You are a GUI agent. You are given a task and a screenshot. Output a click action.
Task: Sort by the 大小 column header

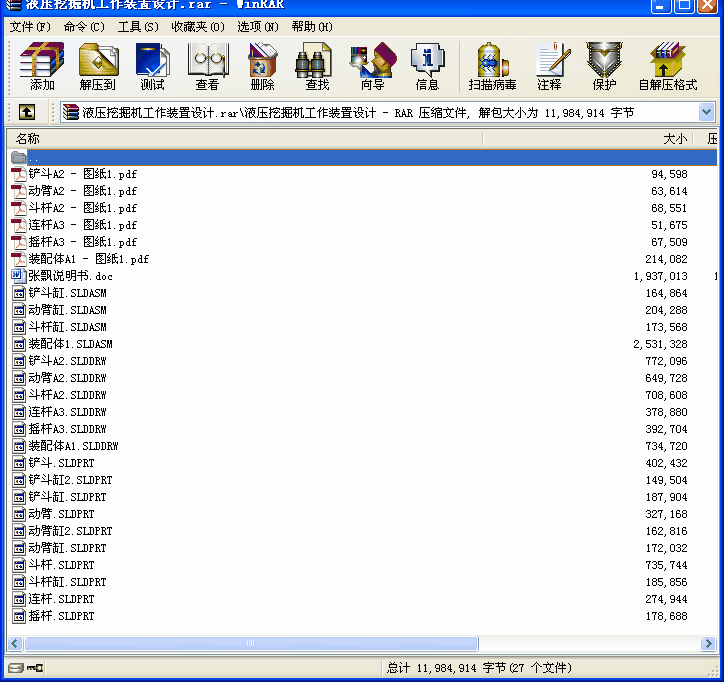coord(588,139)
